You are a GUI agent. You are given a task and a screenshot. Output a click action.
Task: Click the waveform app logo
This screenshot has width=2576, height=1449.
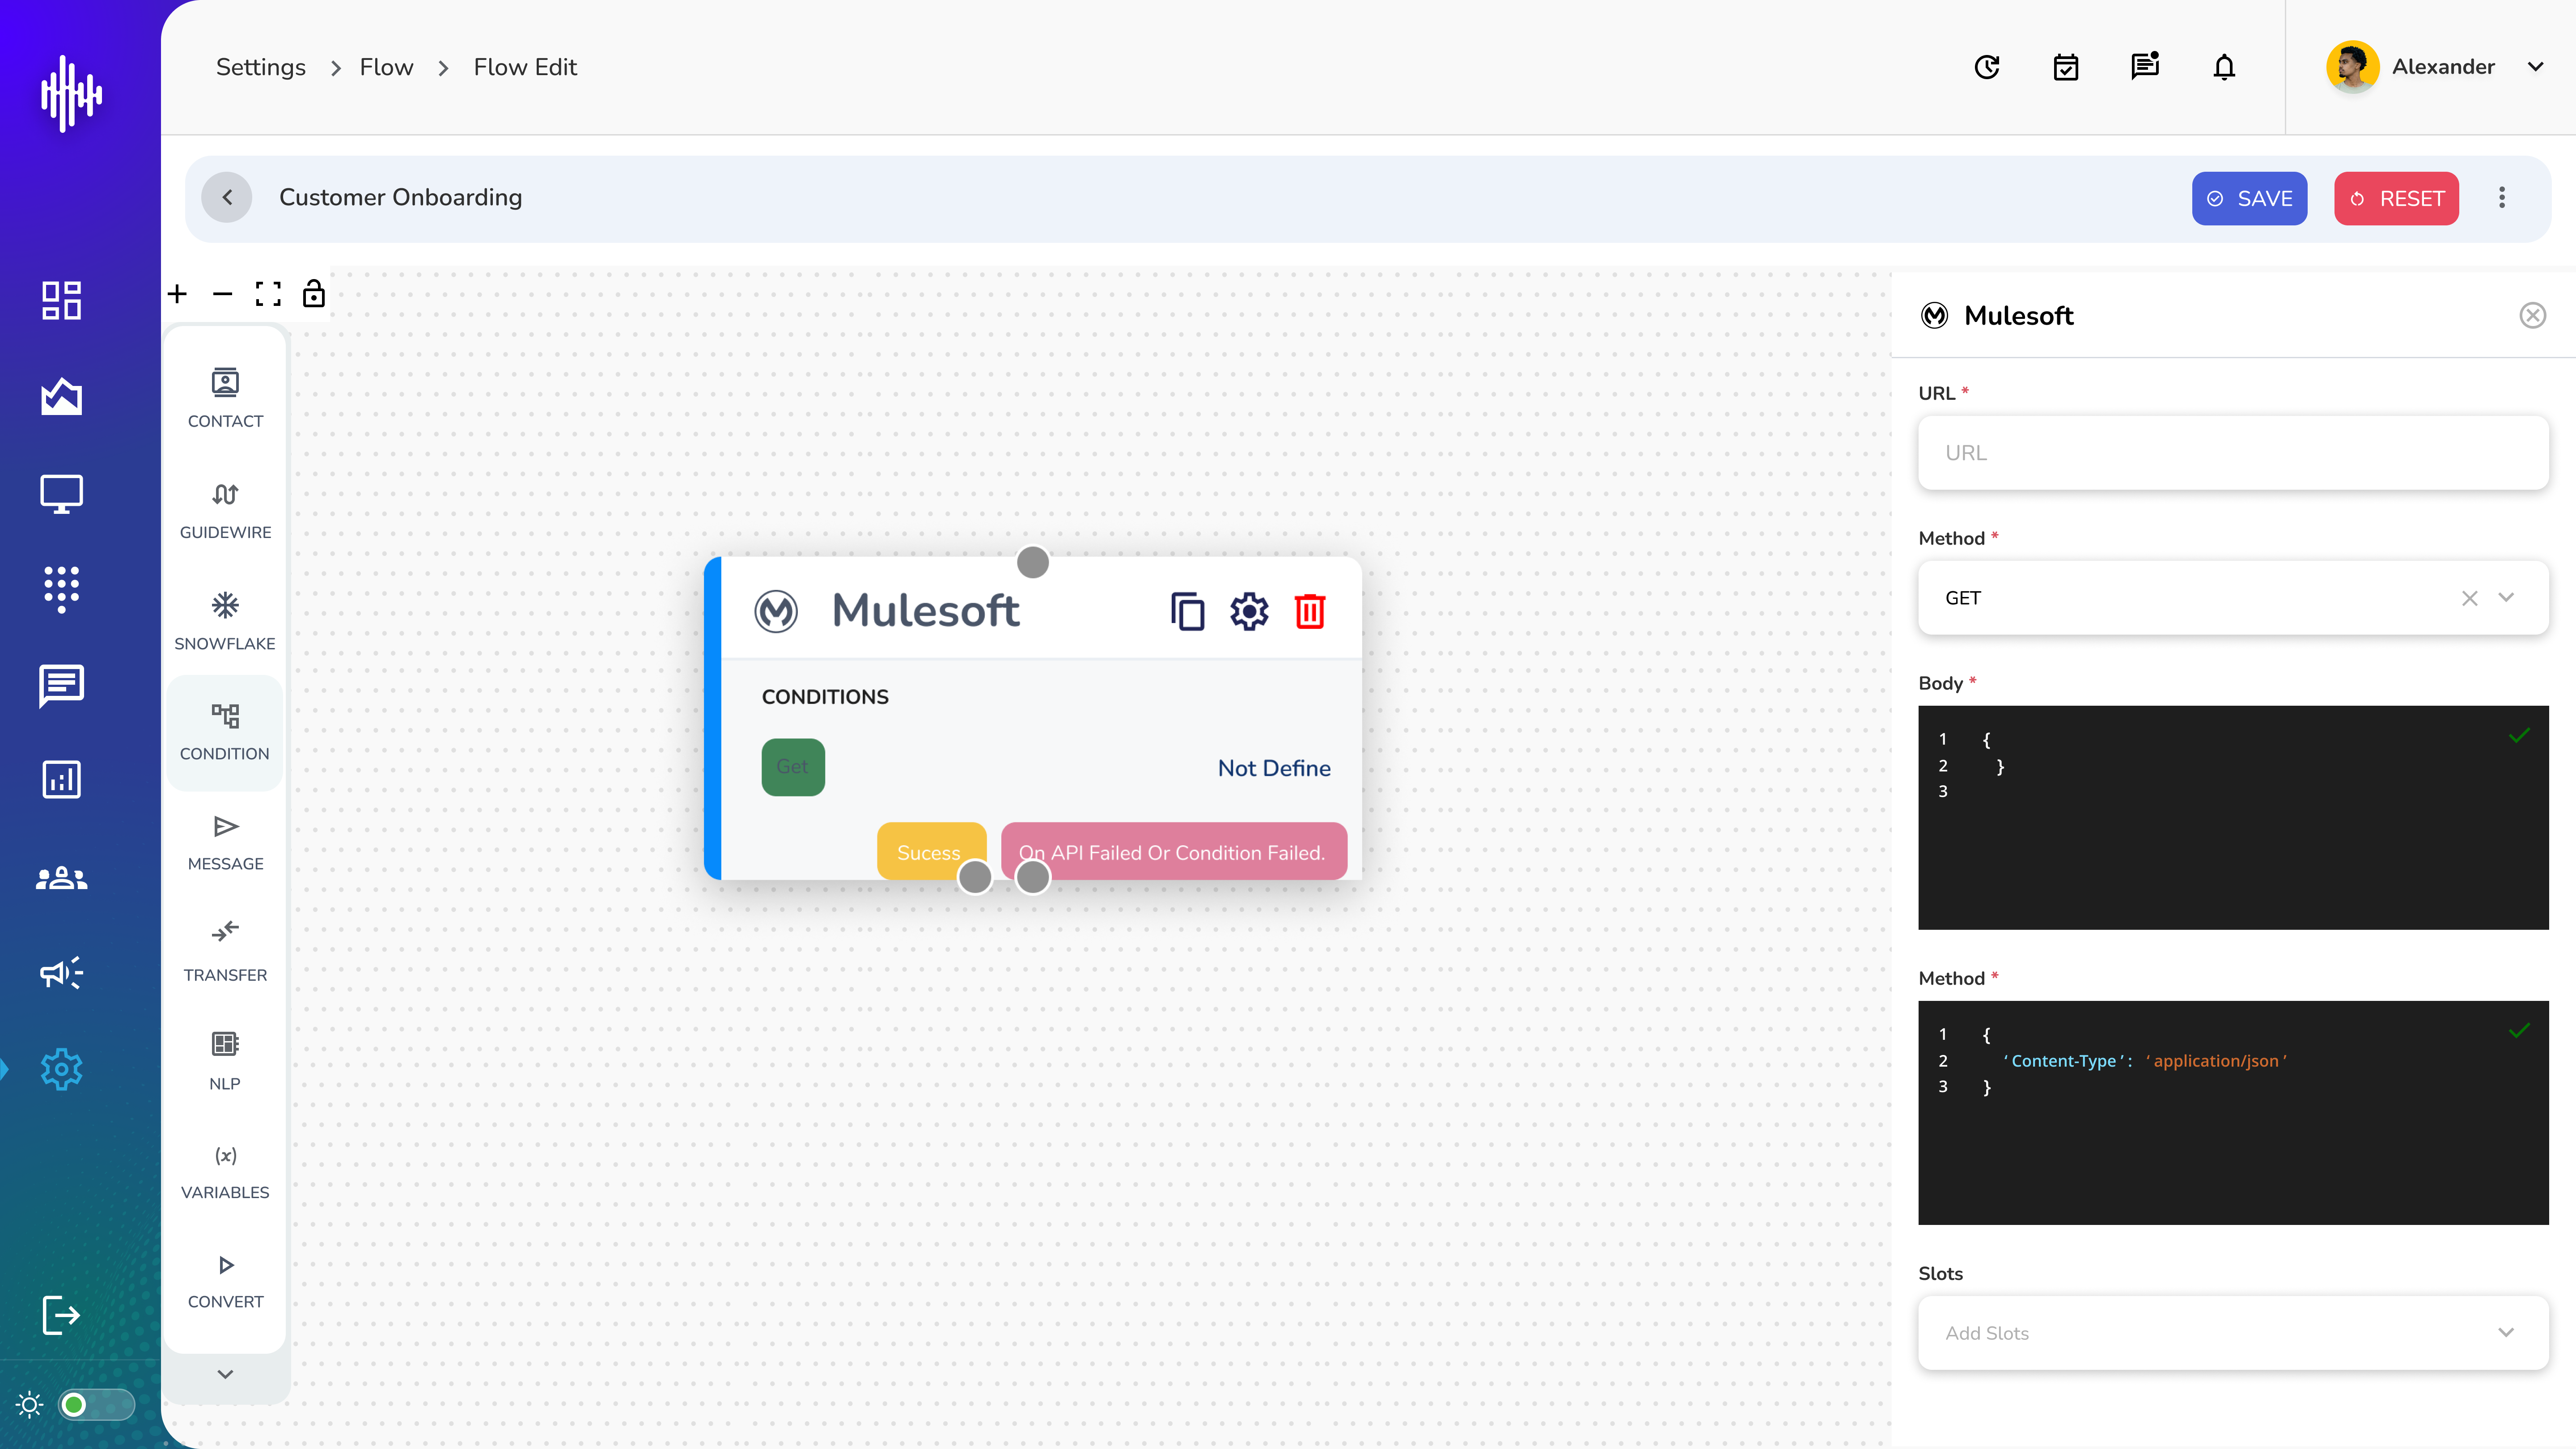click(x=71, y=94)
